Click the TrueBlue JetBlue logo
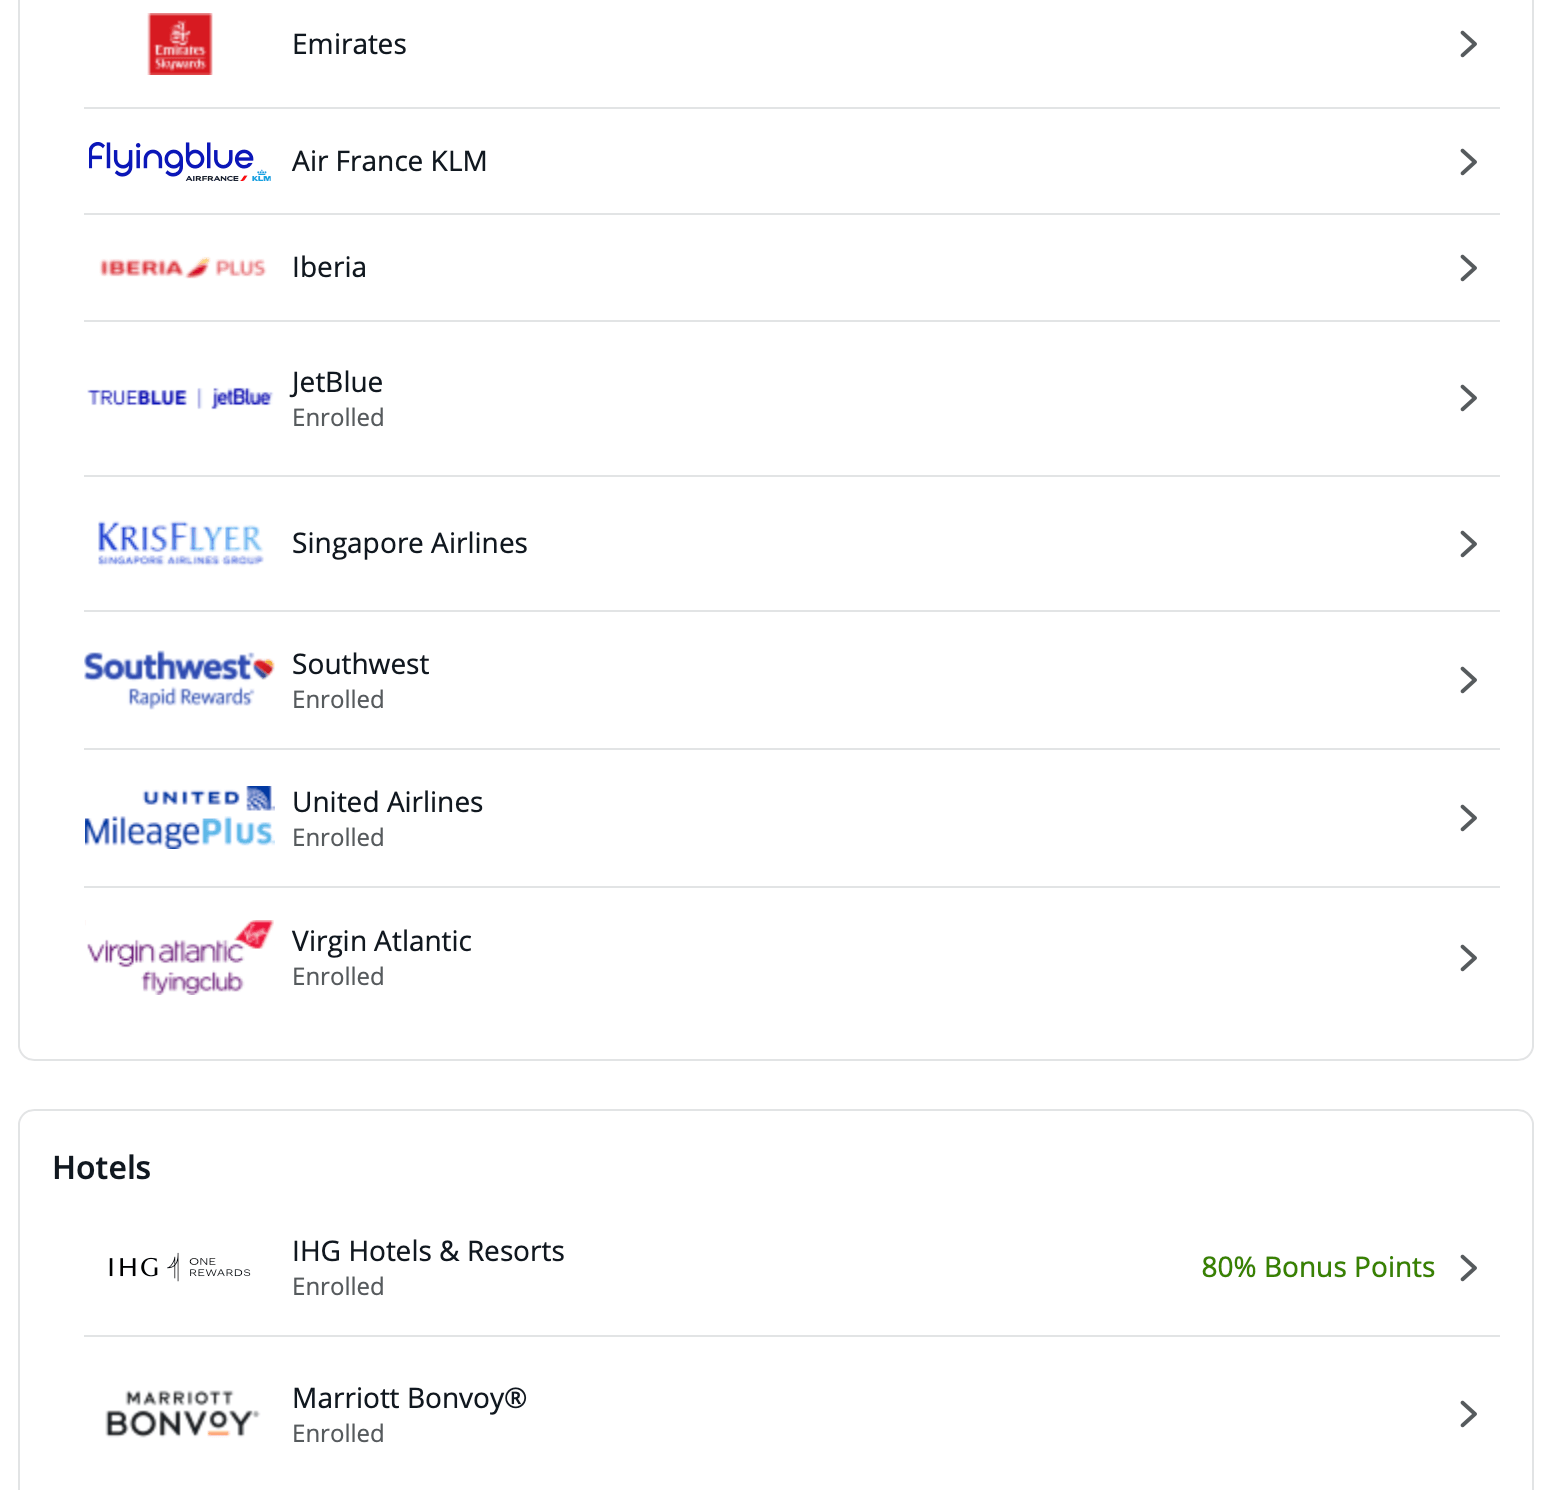 [179, 398]
